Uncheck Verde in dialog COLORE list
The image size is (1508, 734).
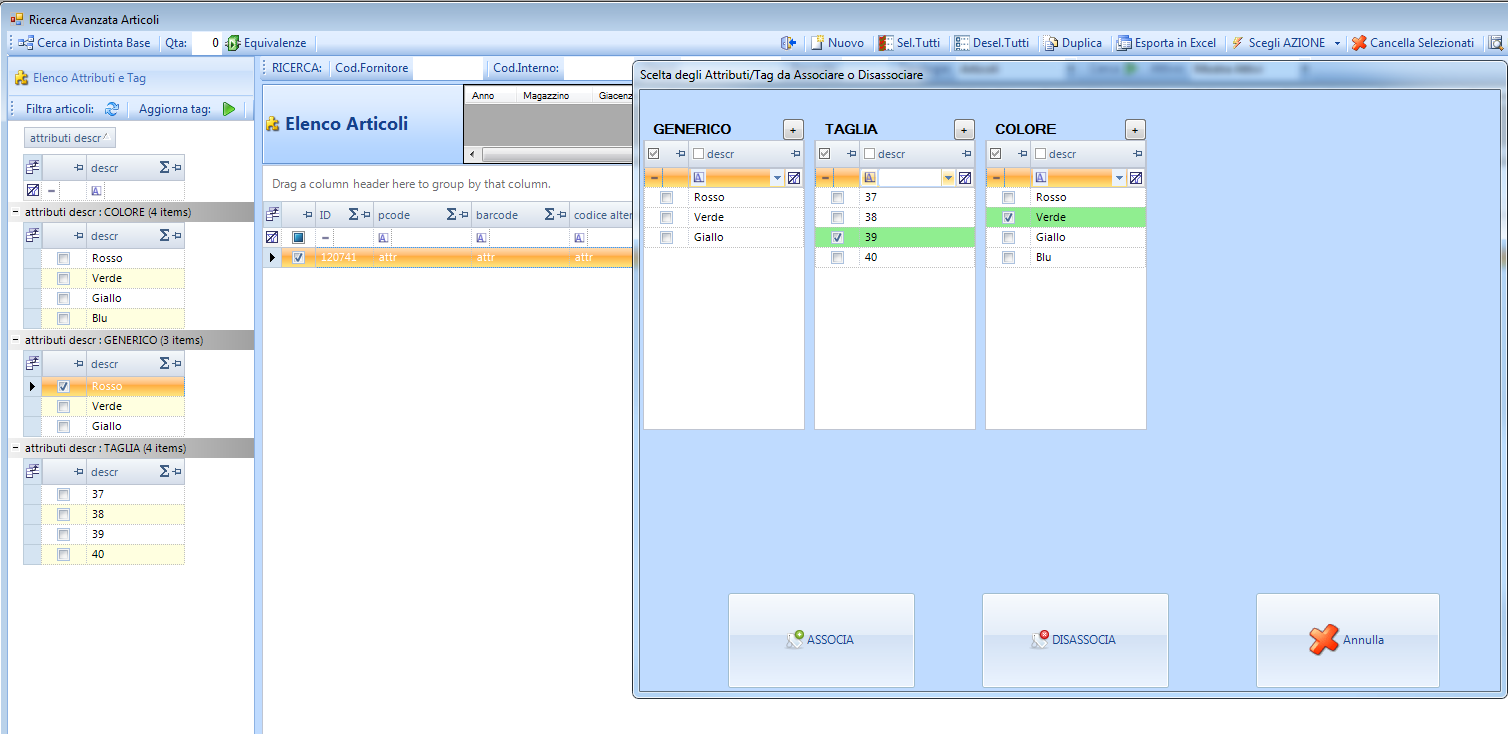[x=1008, y=217]
